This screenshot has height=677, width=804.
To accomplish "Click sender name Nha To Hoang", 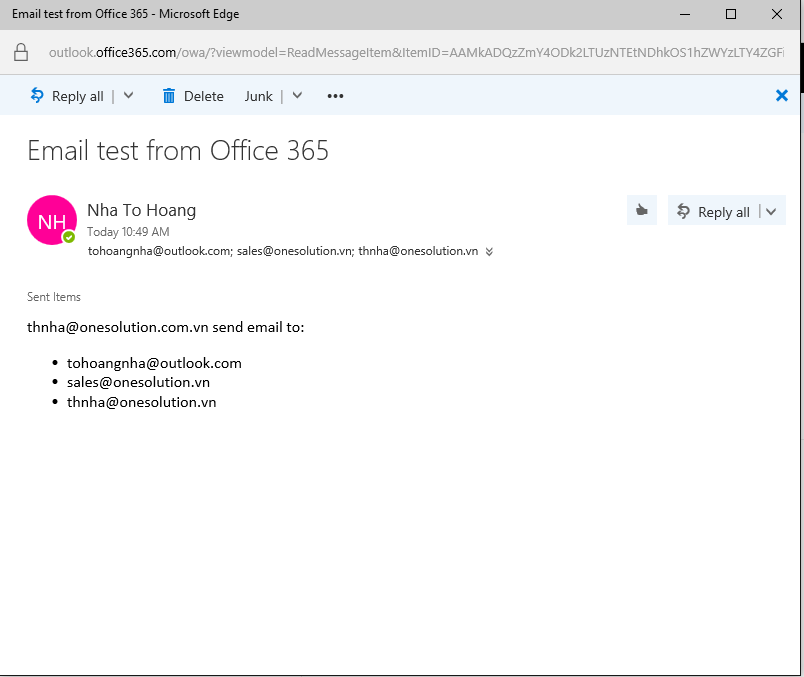I will (x=141, y=210).
